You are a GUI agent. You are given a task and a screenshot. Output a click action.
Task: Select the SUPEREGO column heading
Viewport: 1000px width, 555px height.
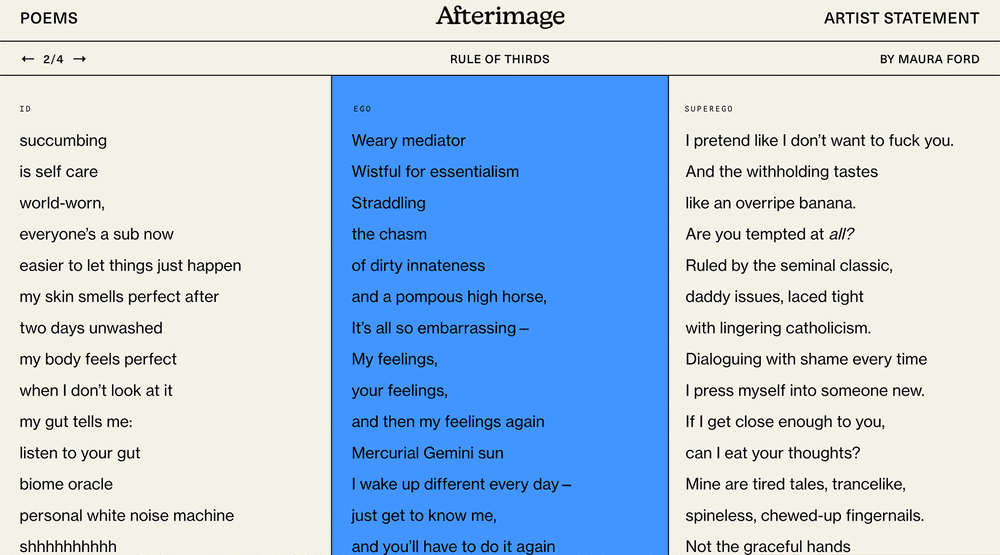click(x=709, y=108)
